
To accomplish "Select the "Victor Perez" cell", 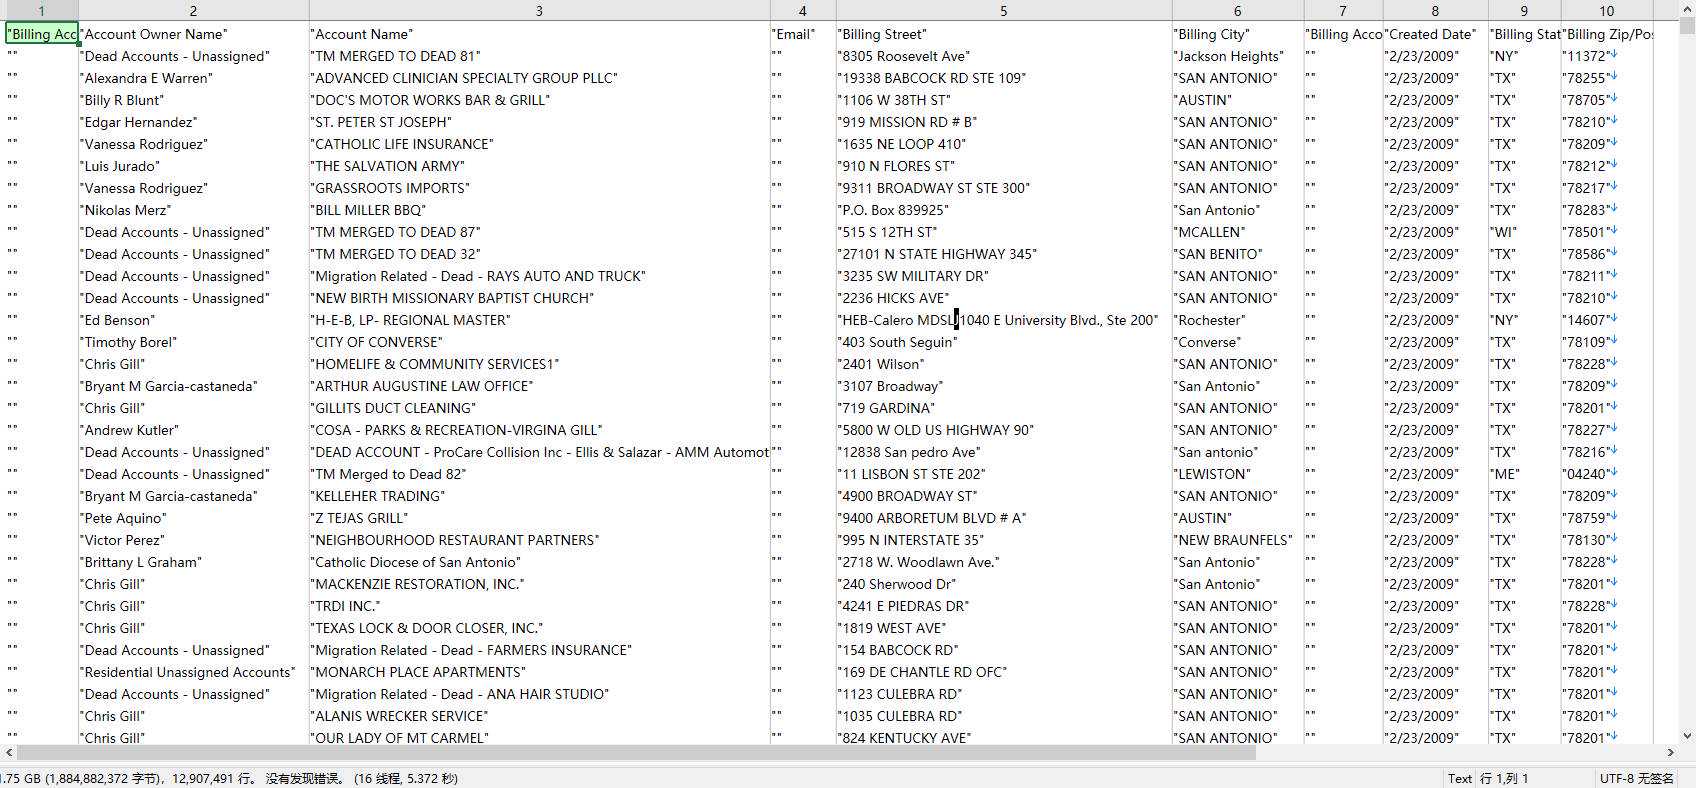I will coord(193,540).
